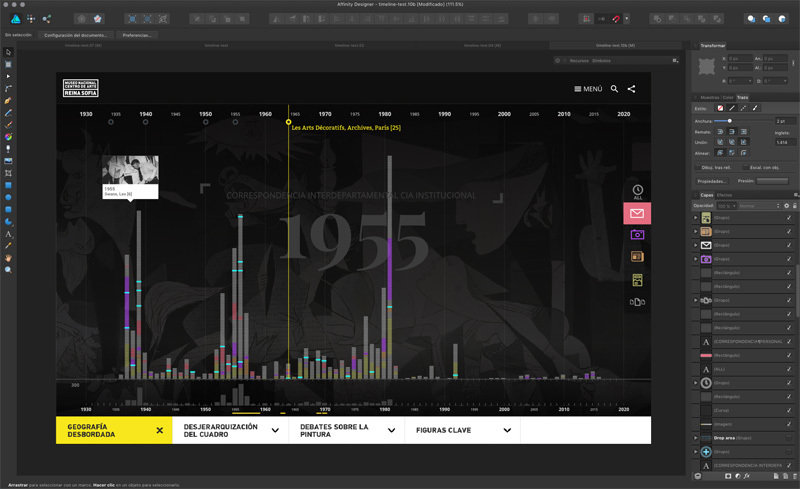Expand the camera group layer
Screen dimensions: 800x489
[x=695, y=259]
